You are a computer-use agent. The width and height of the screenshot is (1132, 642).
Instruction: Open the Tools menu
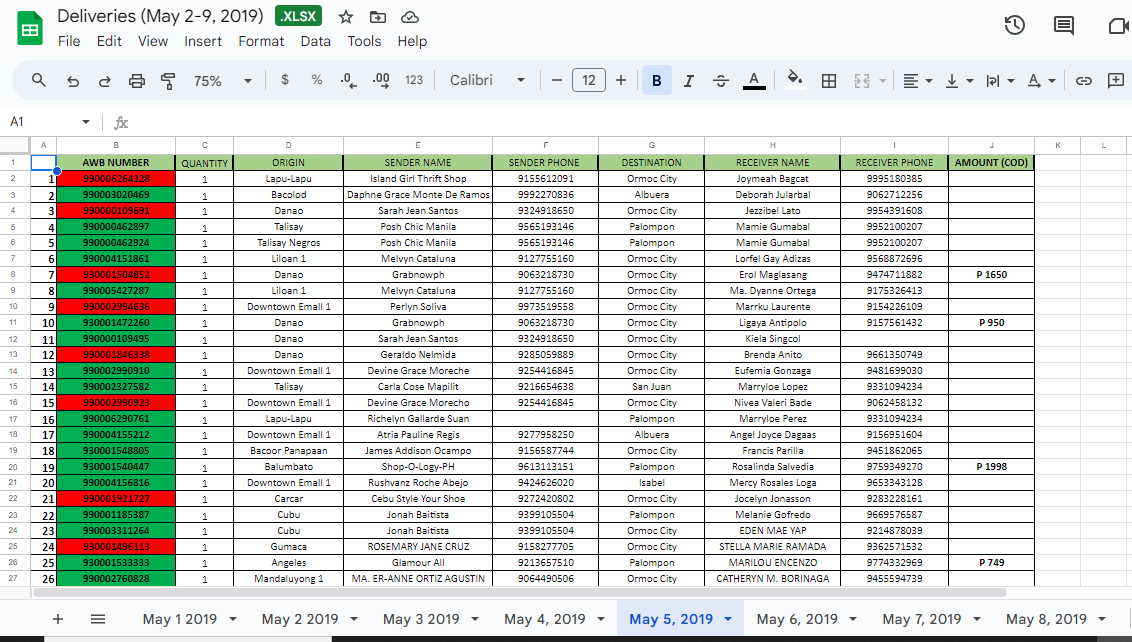(x=364, y=41)
